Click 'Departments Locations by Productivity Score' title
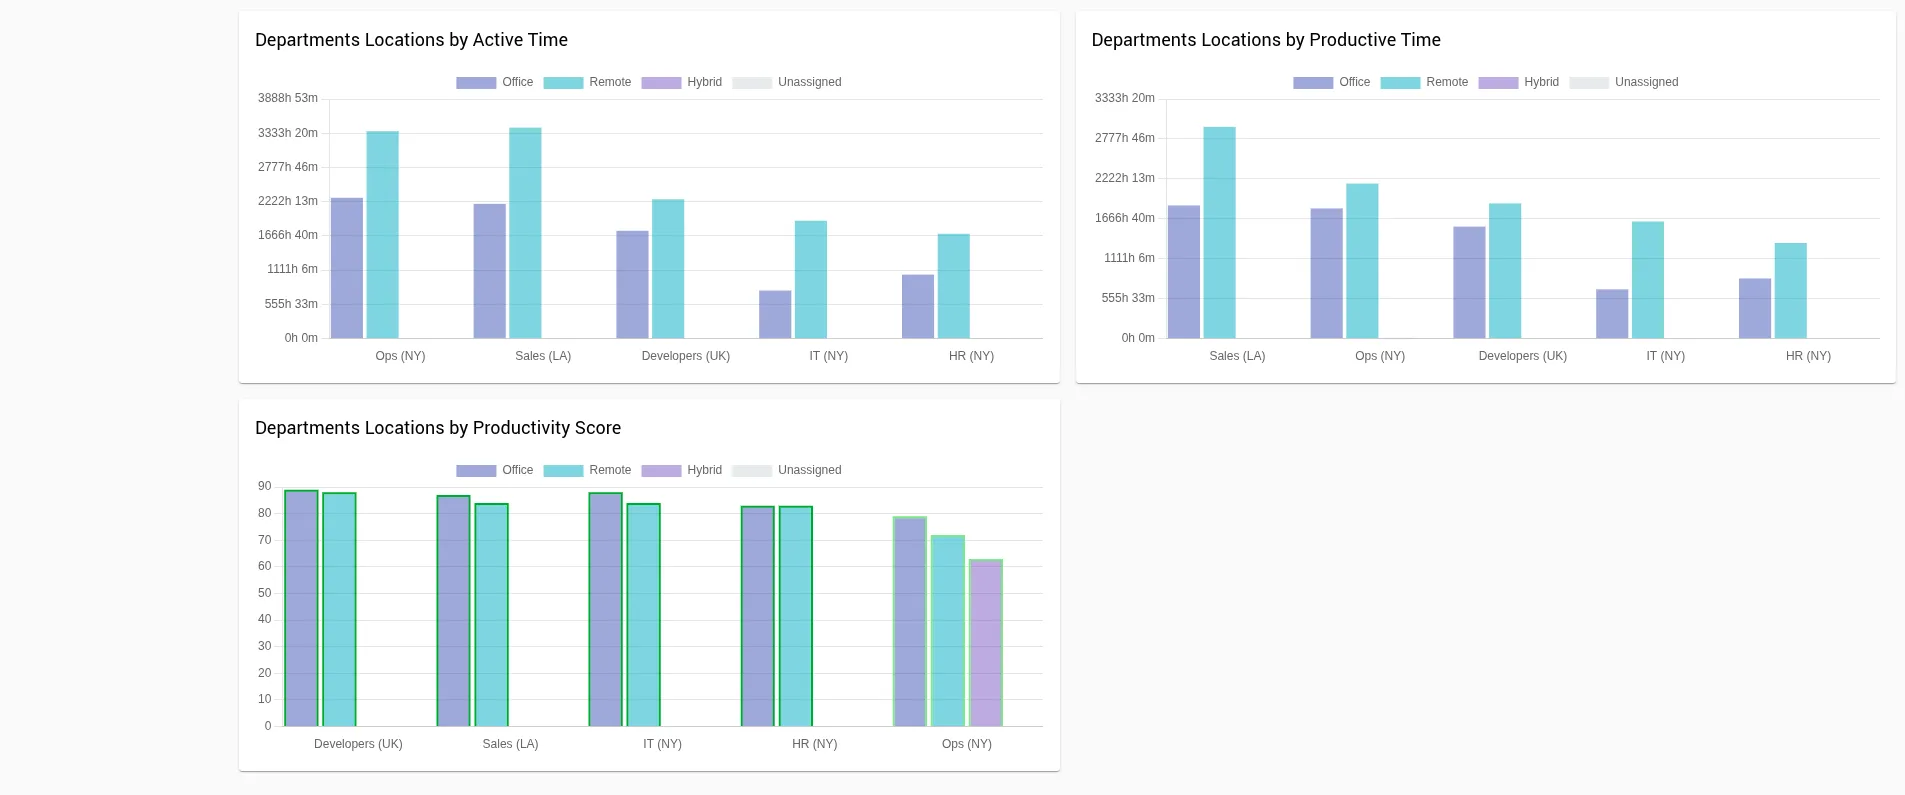Screen dimensions: 1905x795 438,428
